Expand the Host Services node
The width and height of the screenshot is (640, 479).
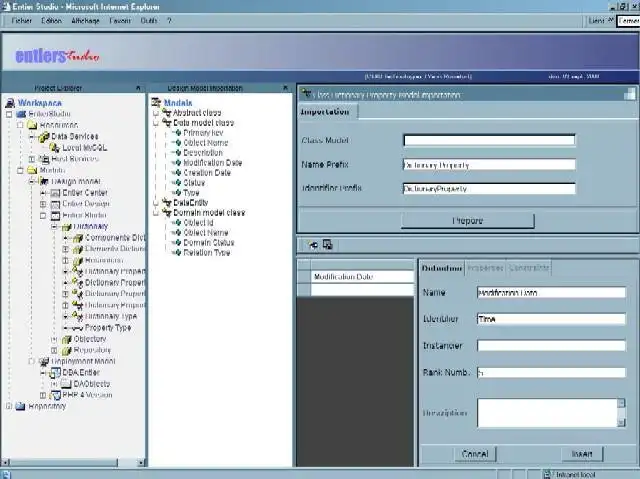point(32,159)
